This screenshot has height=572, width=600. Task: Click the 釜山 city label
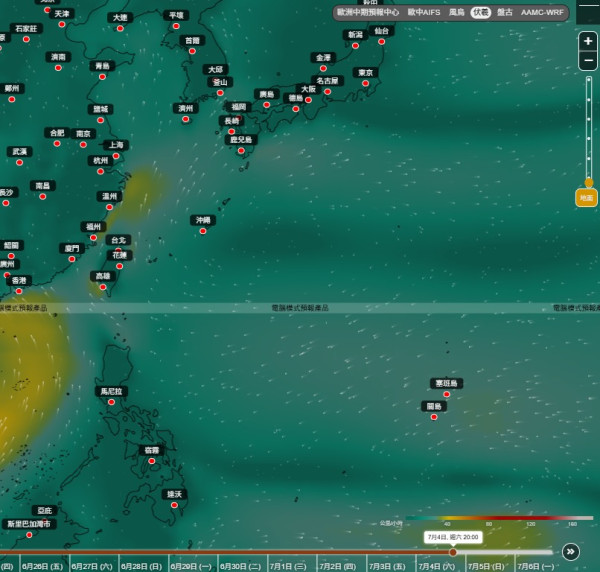pos(220,82)
